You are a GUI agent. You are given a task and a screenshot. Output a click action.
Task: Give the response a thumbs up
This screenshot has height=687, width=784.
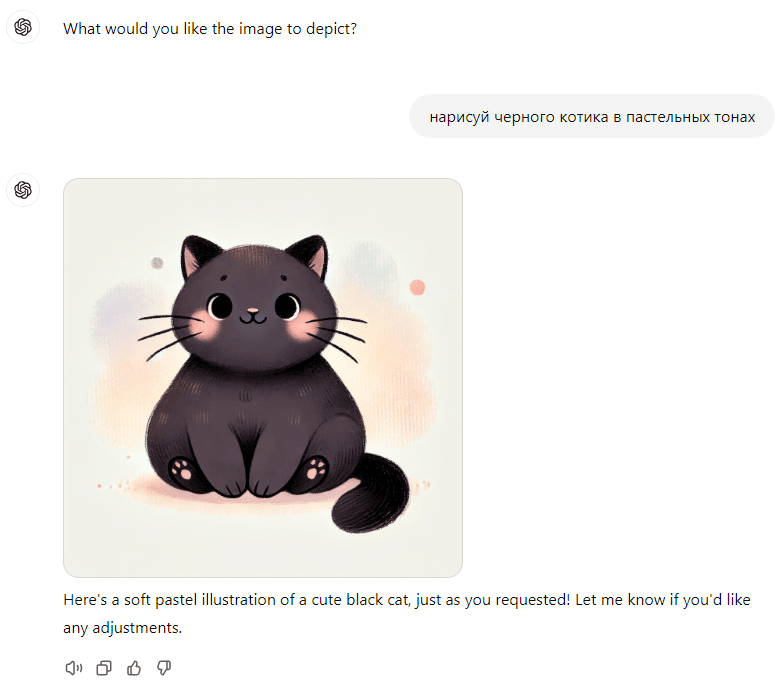click(134, 668)
